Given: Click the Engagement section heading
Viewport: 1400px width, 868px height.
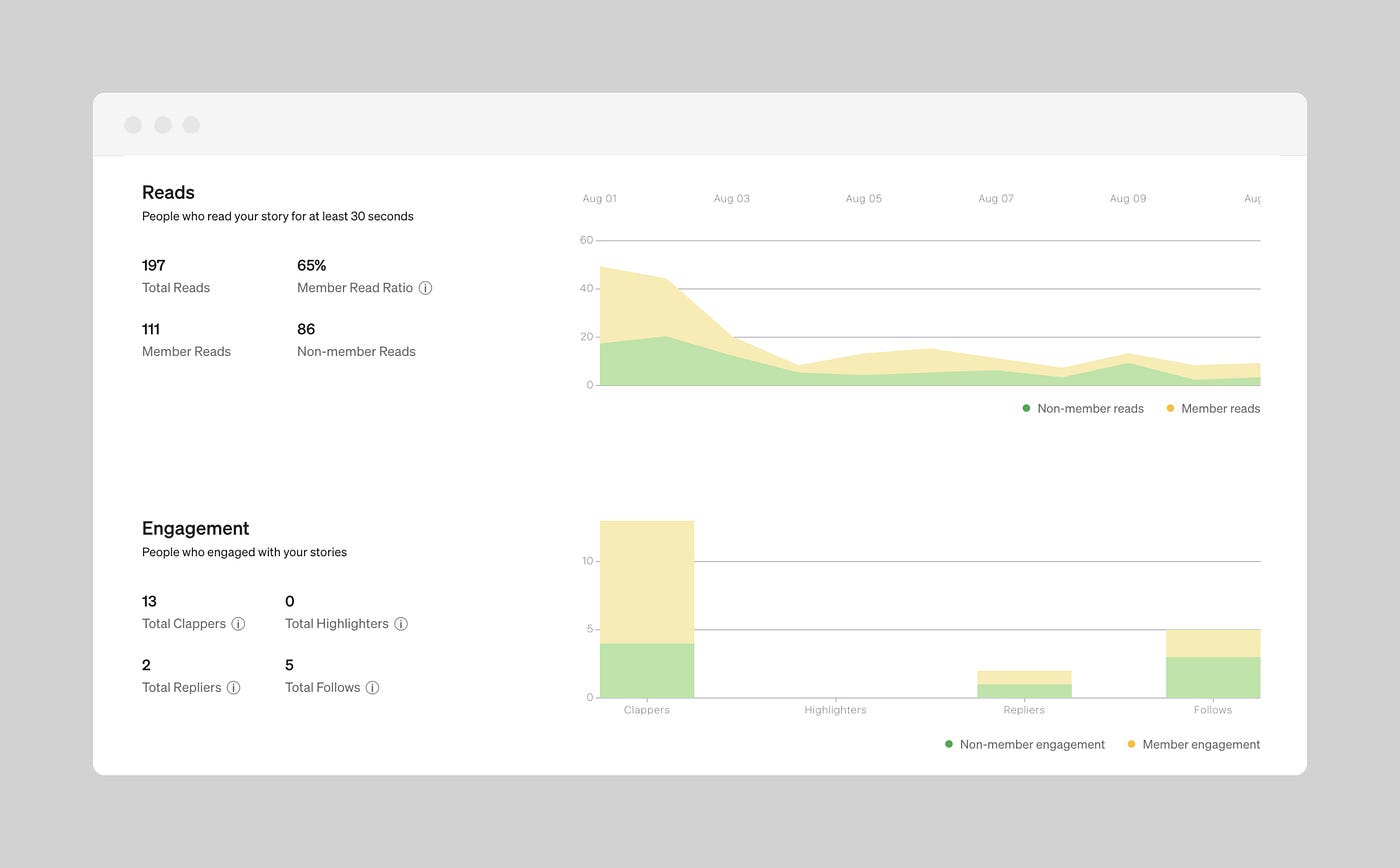Looking at the screenshot, I should click(x=195, y=528).
